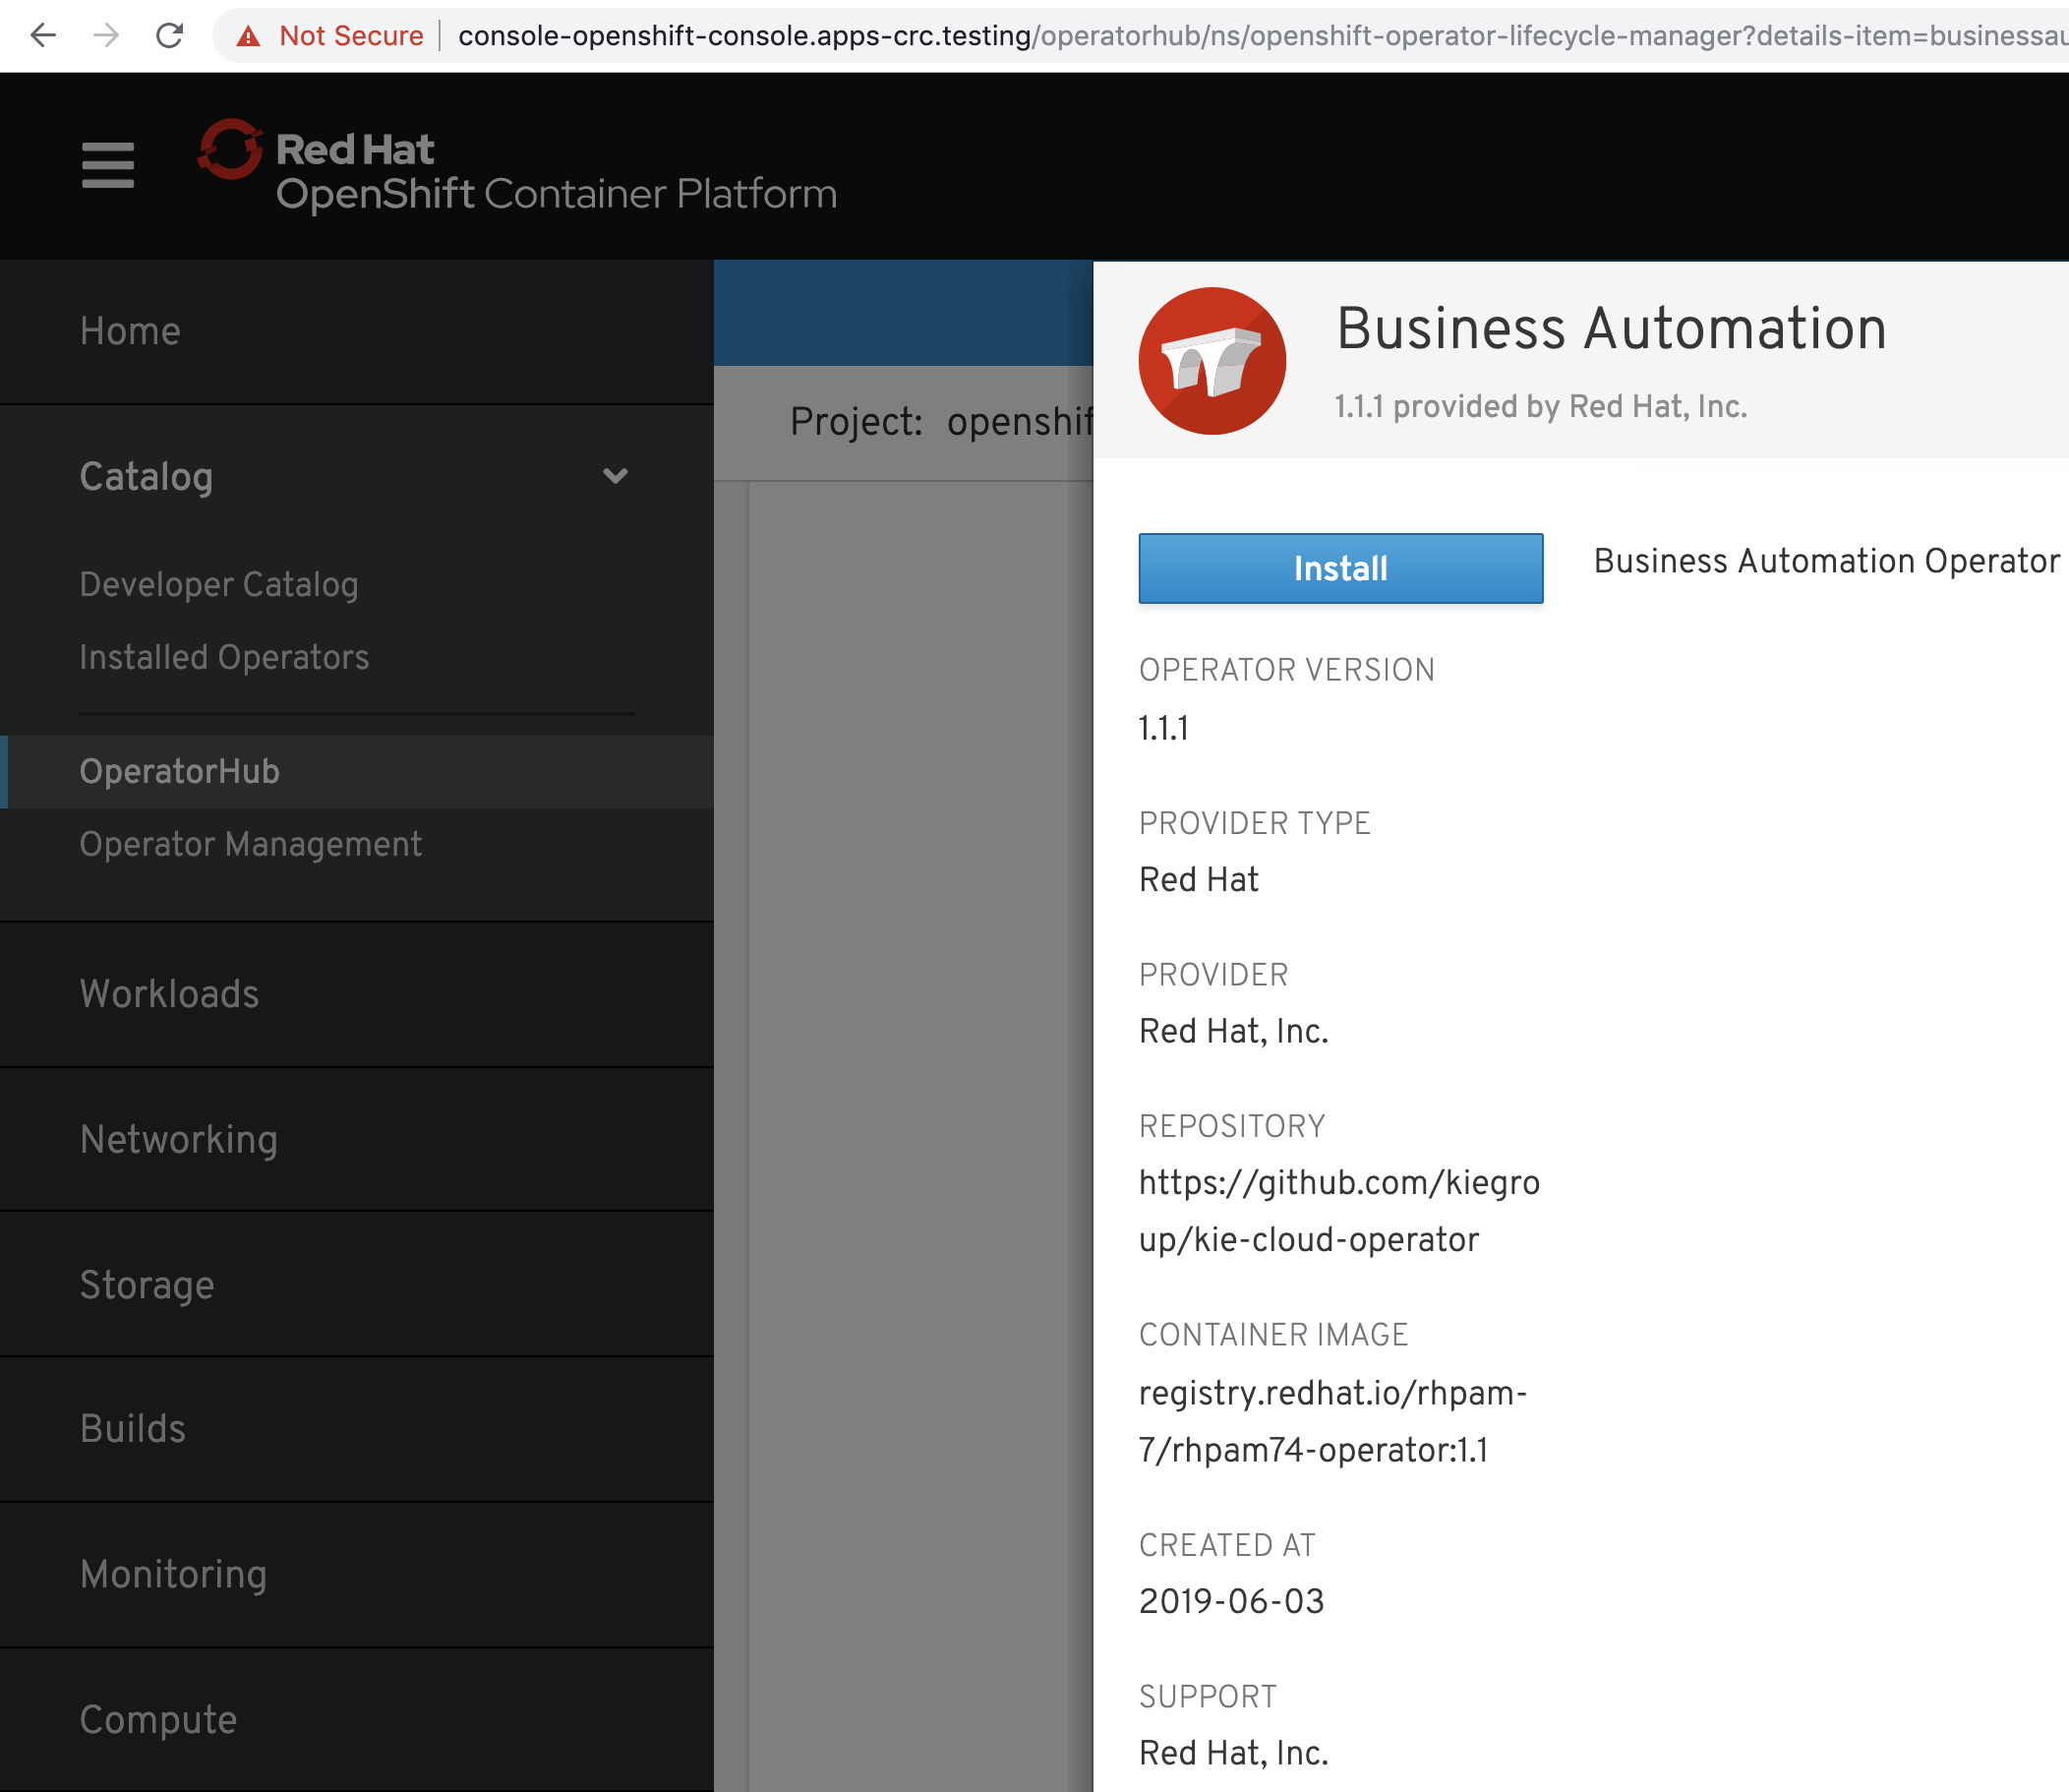Open the hamburger navigation menu
2069x1792 pixels.
pos(108,165)
